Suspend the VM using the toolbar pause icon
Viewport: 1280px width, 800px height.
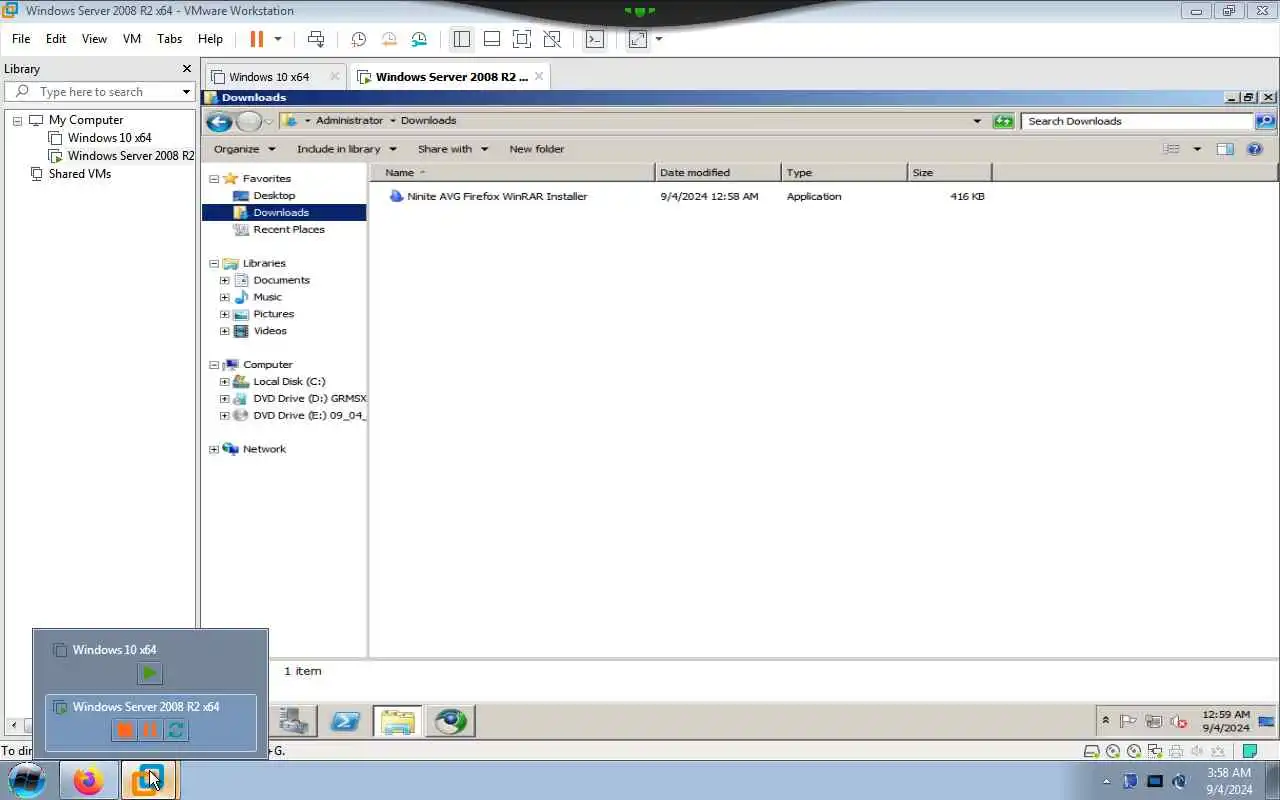(x=256, y=39)
